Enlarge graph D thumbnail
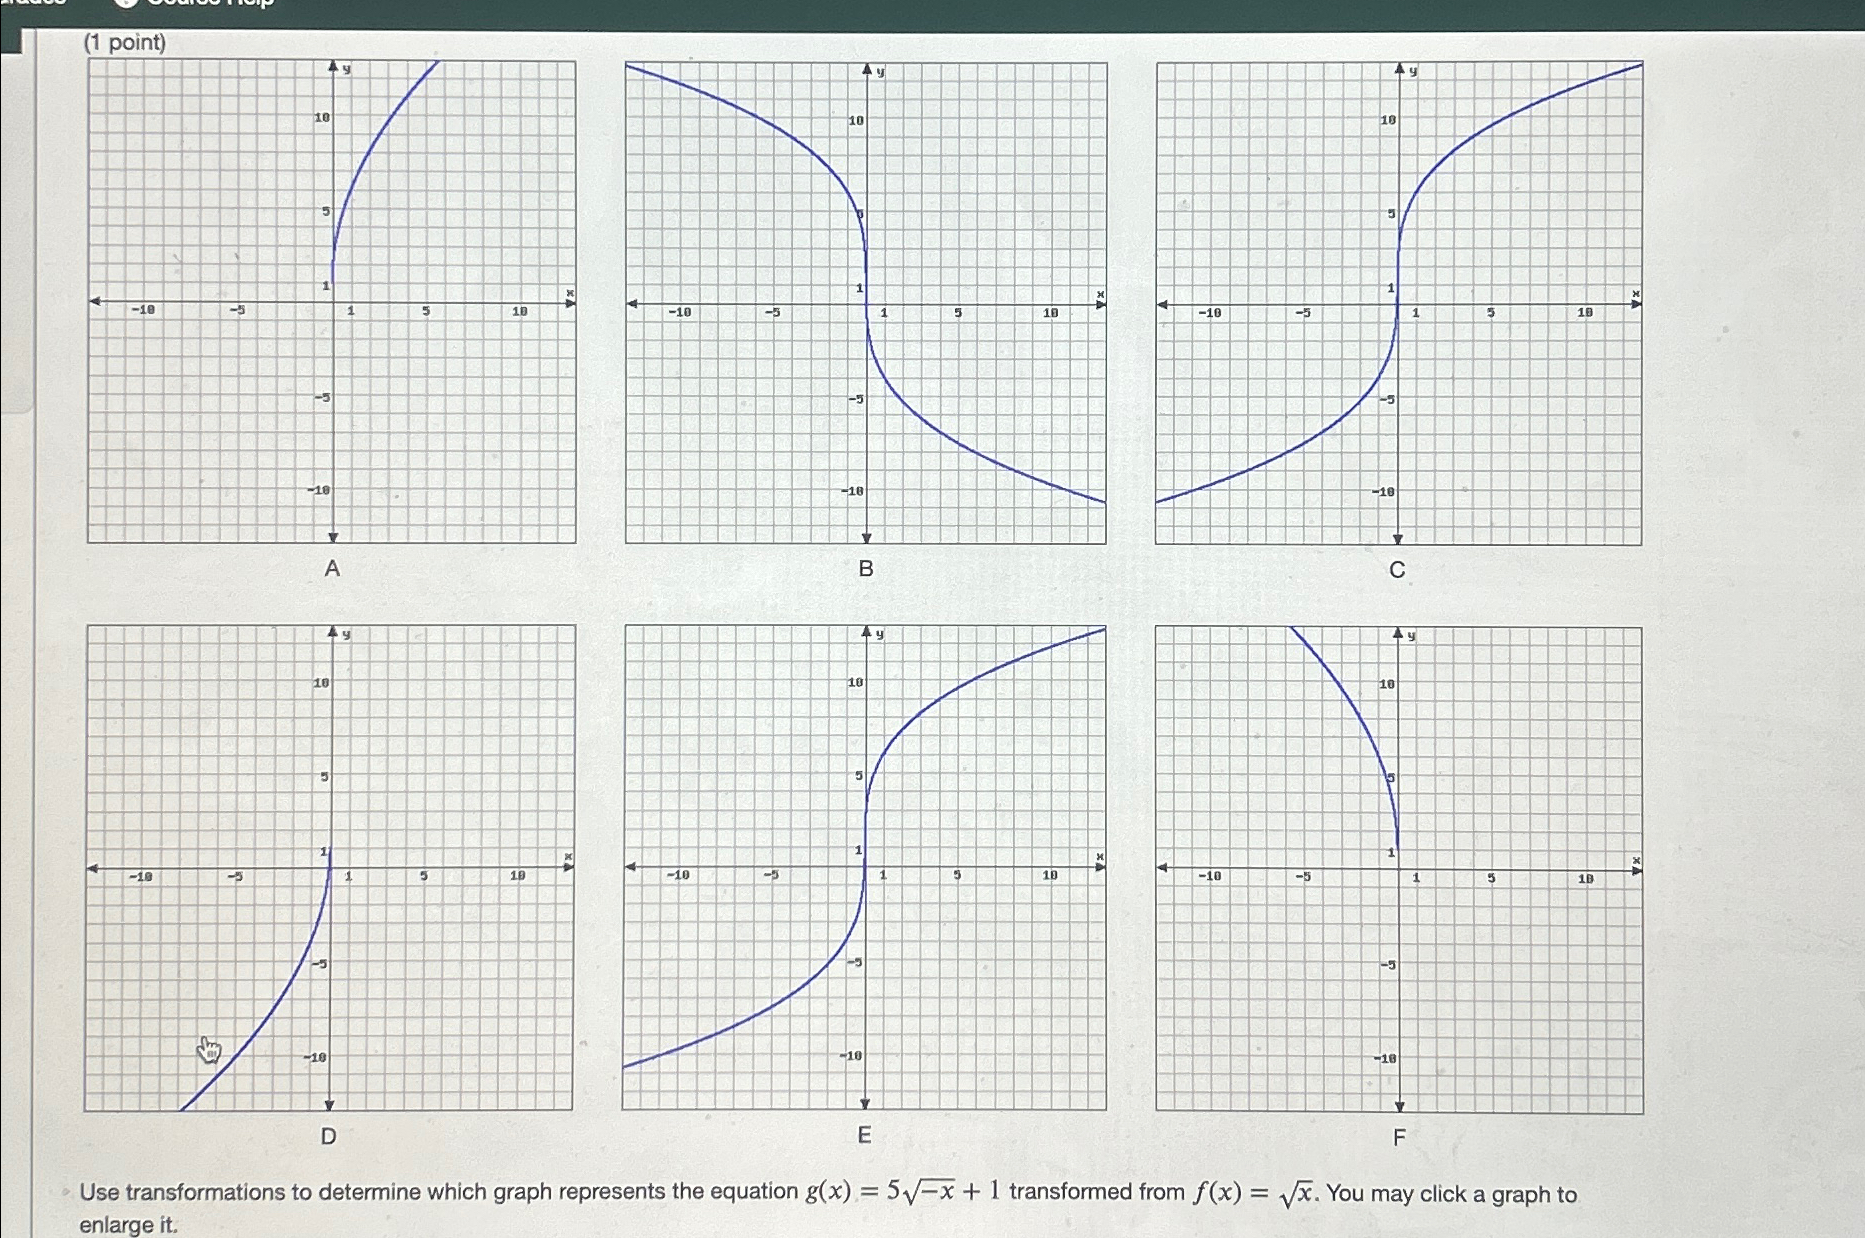Screen dimensions: 1865x1238 point(329,868)
